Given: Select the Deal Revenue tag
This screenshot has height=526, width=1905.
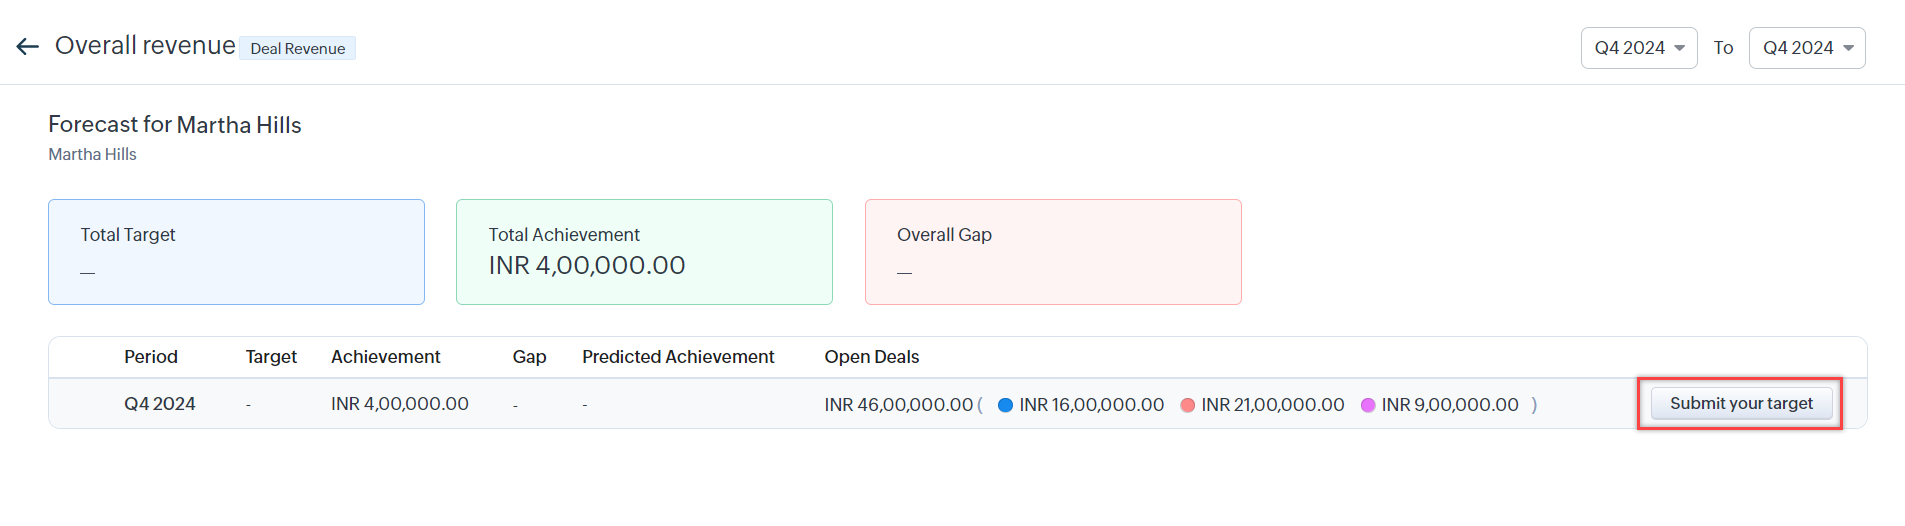Looking at the screenshot, I should pos(297,48).
